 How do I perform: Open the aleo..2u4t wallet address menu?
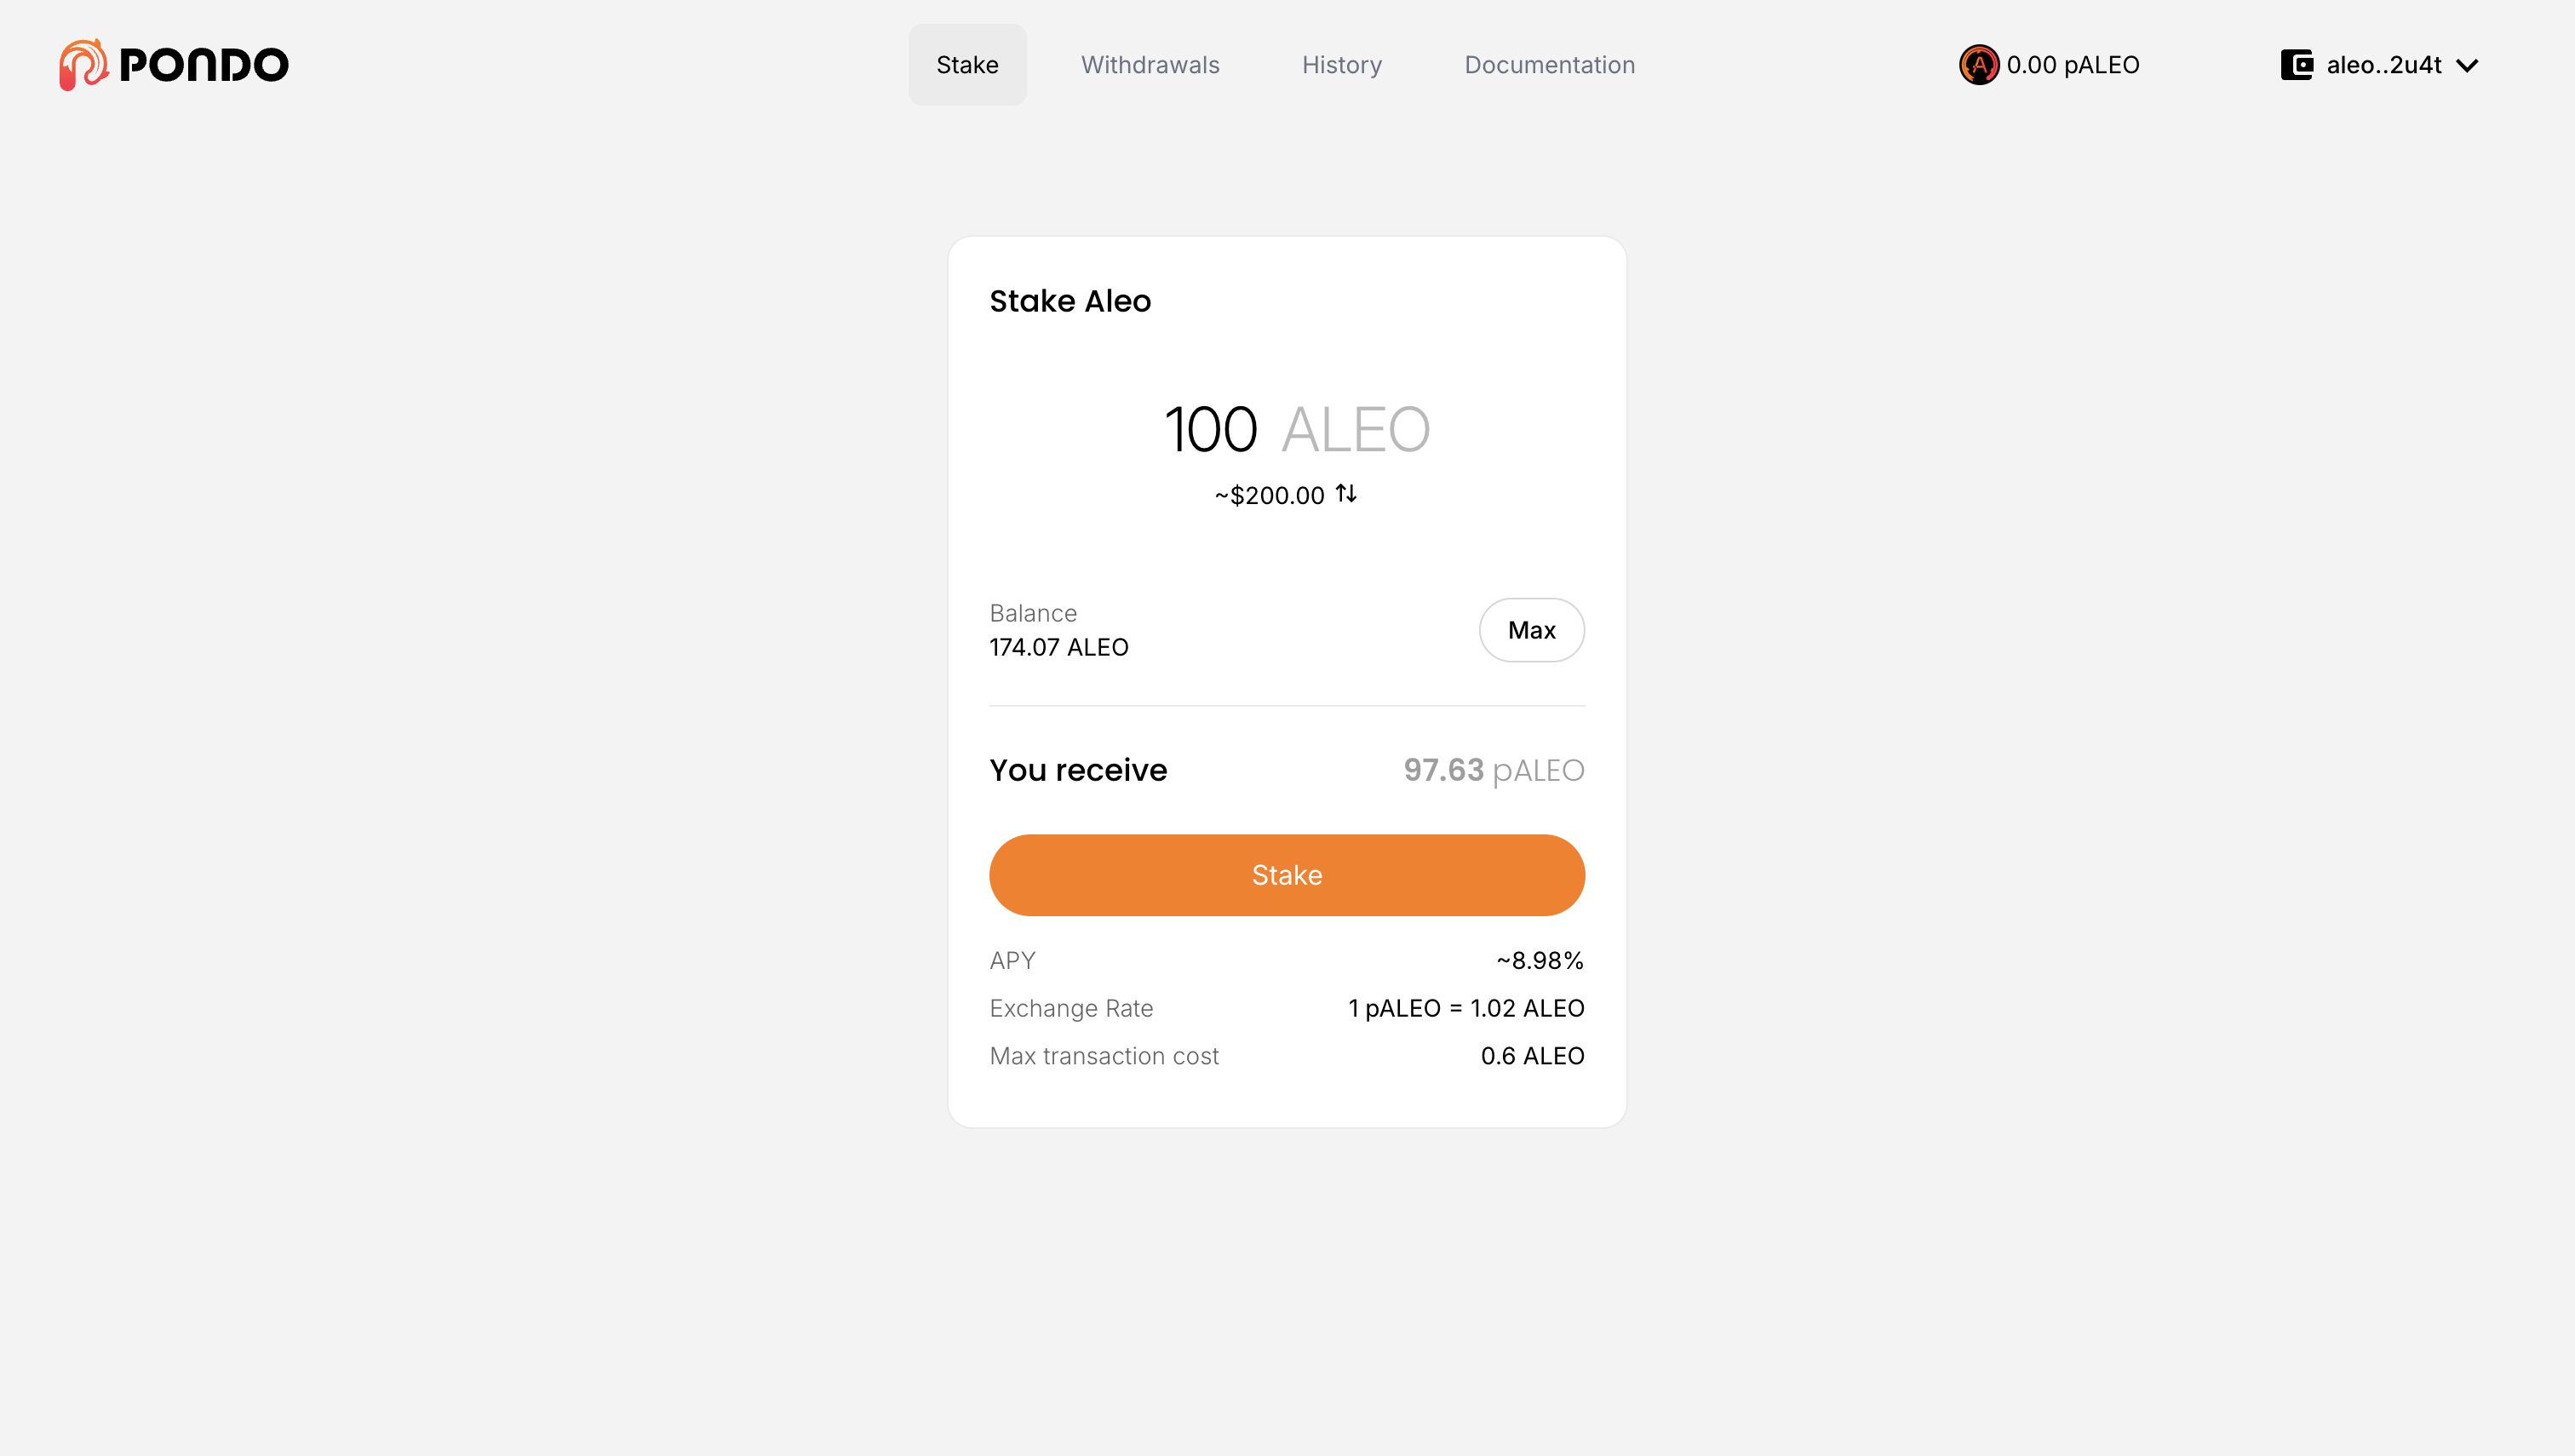[x=2383, y=65]
